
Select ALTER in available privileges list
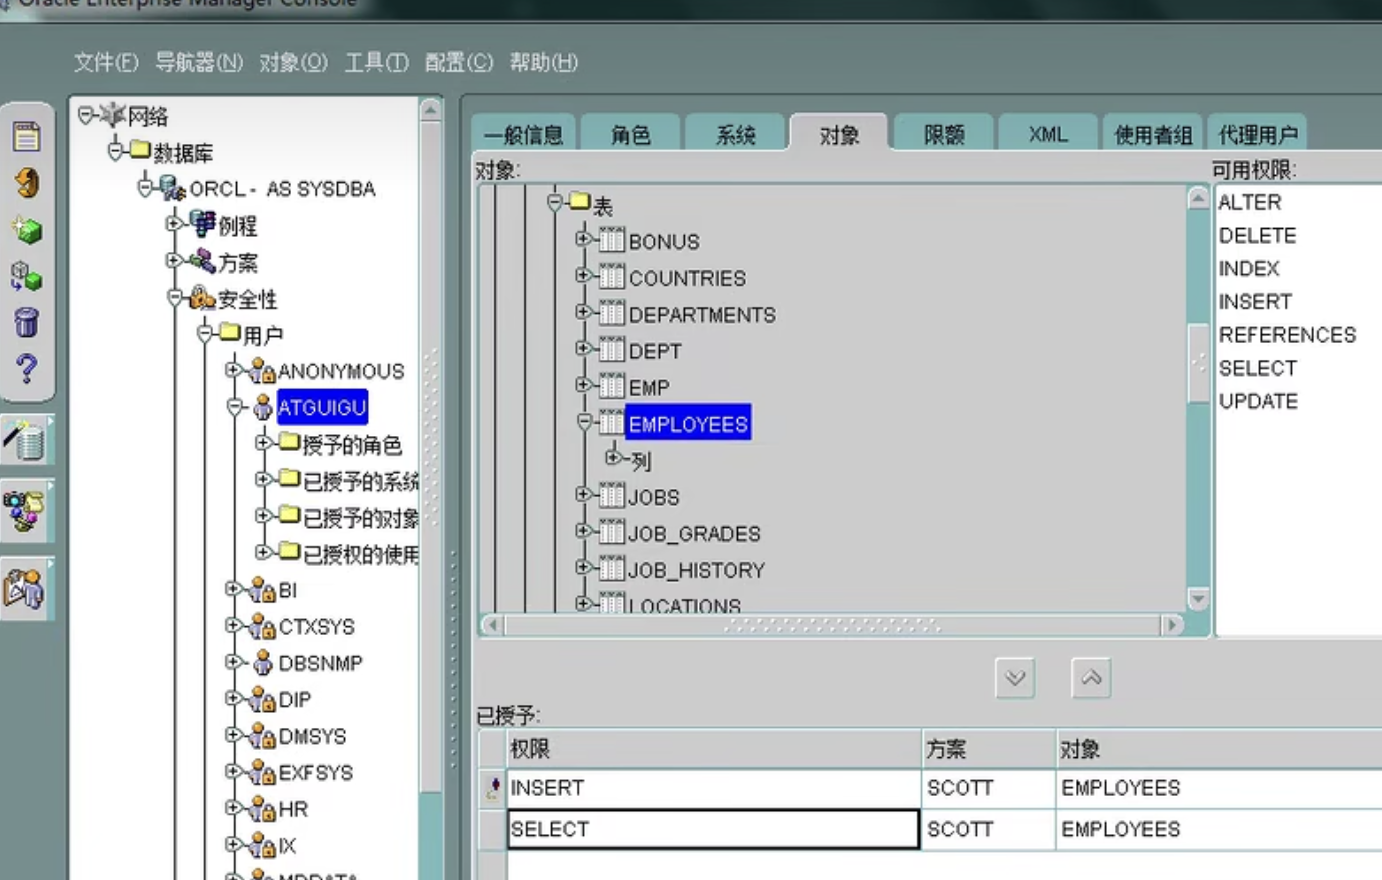click(1249, 202)
